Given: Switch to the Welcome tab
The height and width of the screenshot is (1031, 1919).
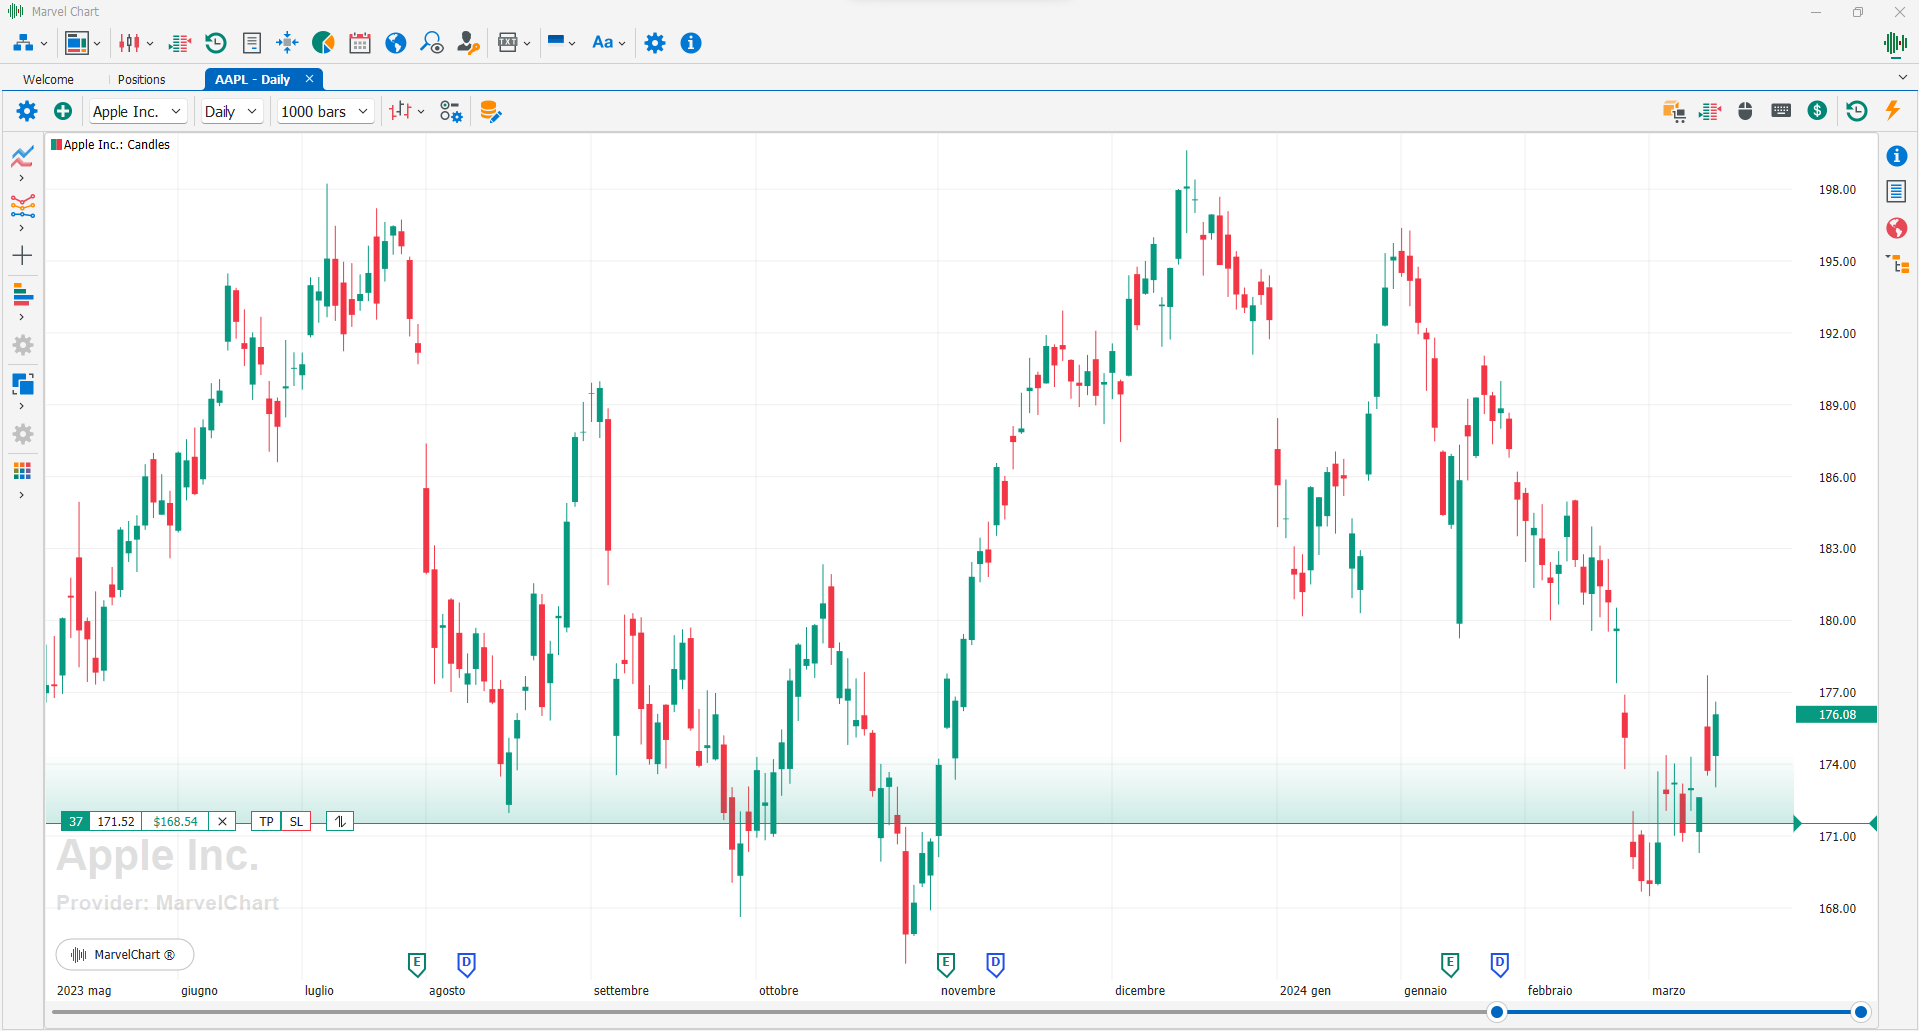Looking at the screenshot, I should pyautogui.click(x=48, y=80).
